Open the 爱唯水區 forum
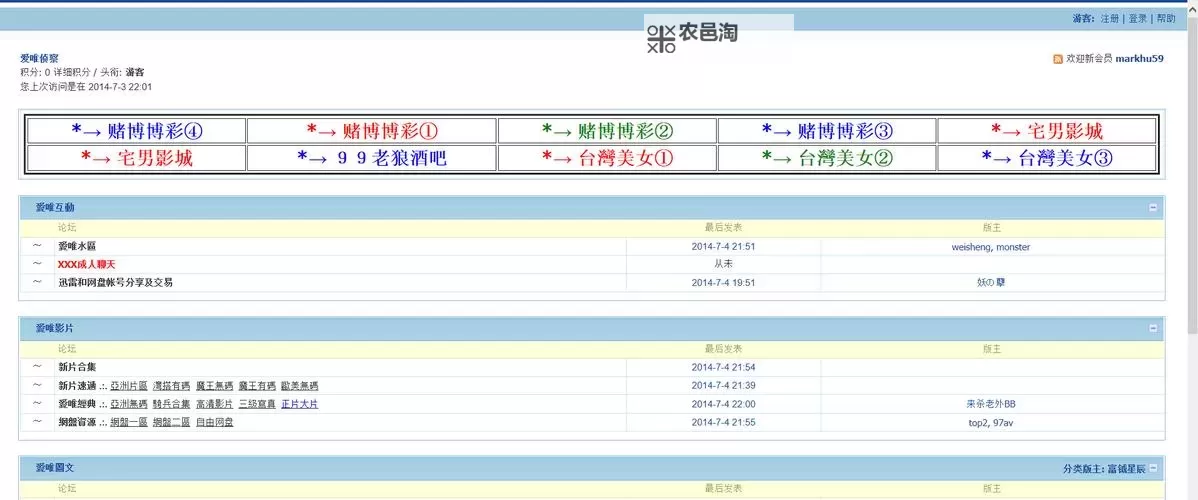This screenshot has height=500, width=1198. (x=77, y=246)
